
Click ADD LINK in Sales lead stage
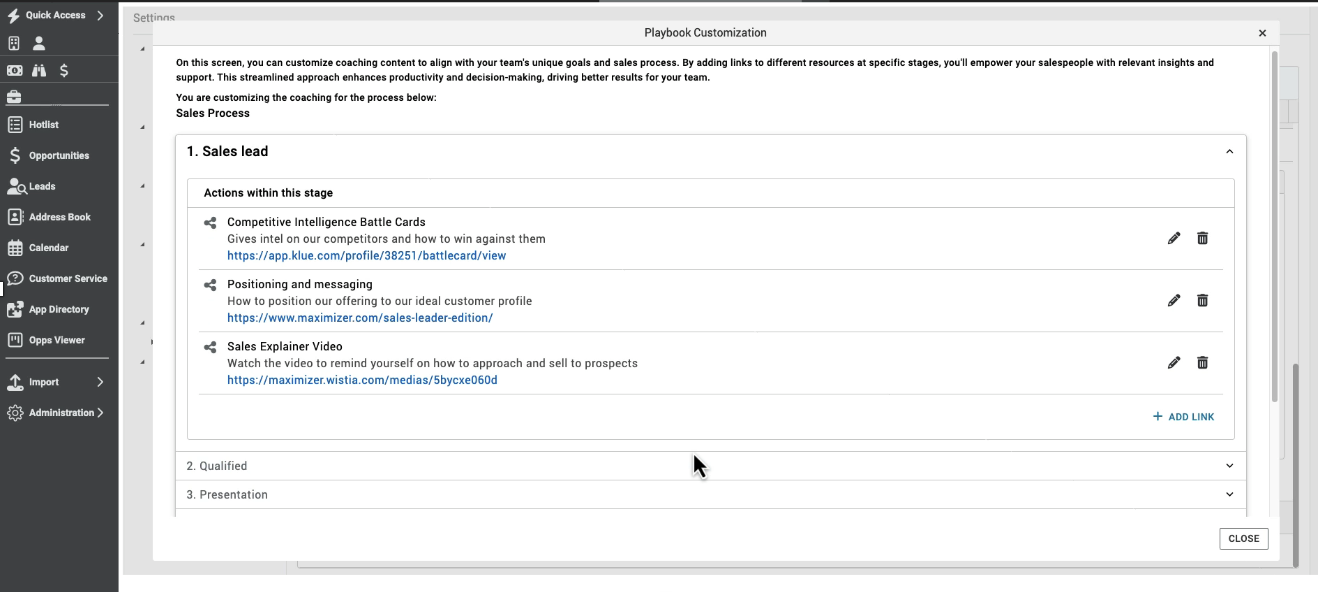pyautogui.click(x=1184, y=417)
